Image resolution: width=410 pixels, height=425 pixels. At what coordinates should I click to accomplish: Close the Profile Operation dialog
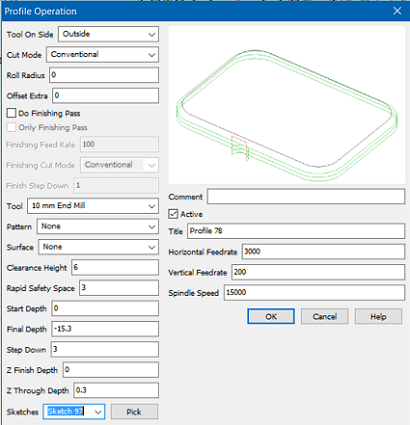pyautogui.click(x=397, y=11)
